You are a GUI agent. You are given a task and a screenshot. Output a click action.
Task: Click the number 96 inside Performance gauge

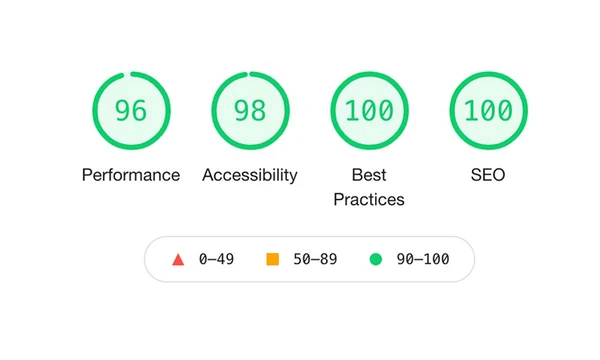pyautogui.click(x=131, y=111)
